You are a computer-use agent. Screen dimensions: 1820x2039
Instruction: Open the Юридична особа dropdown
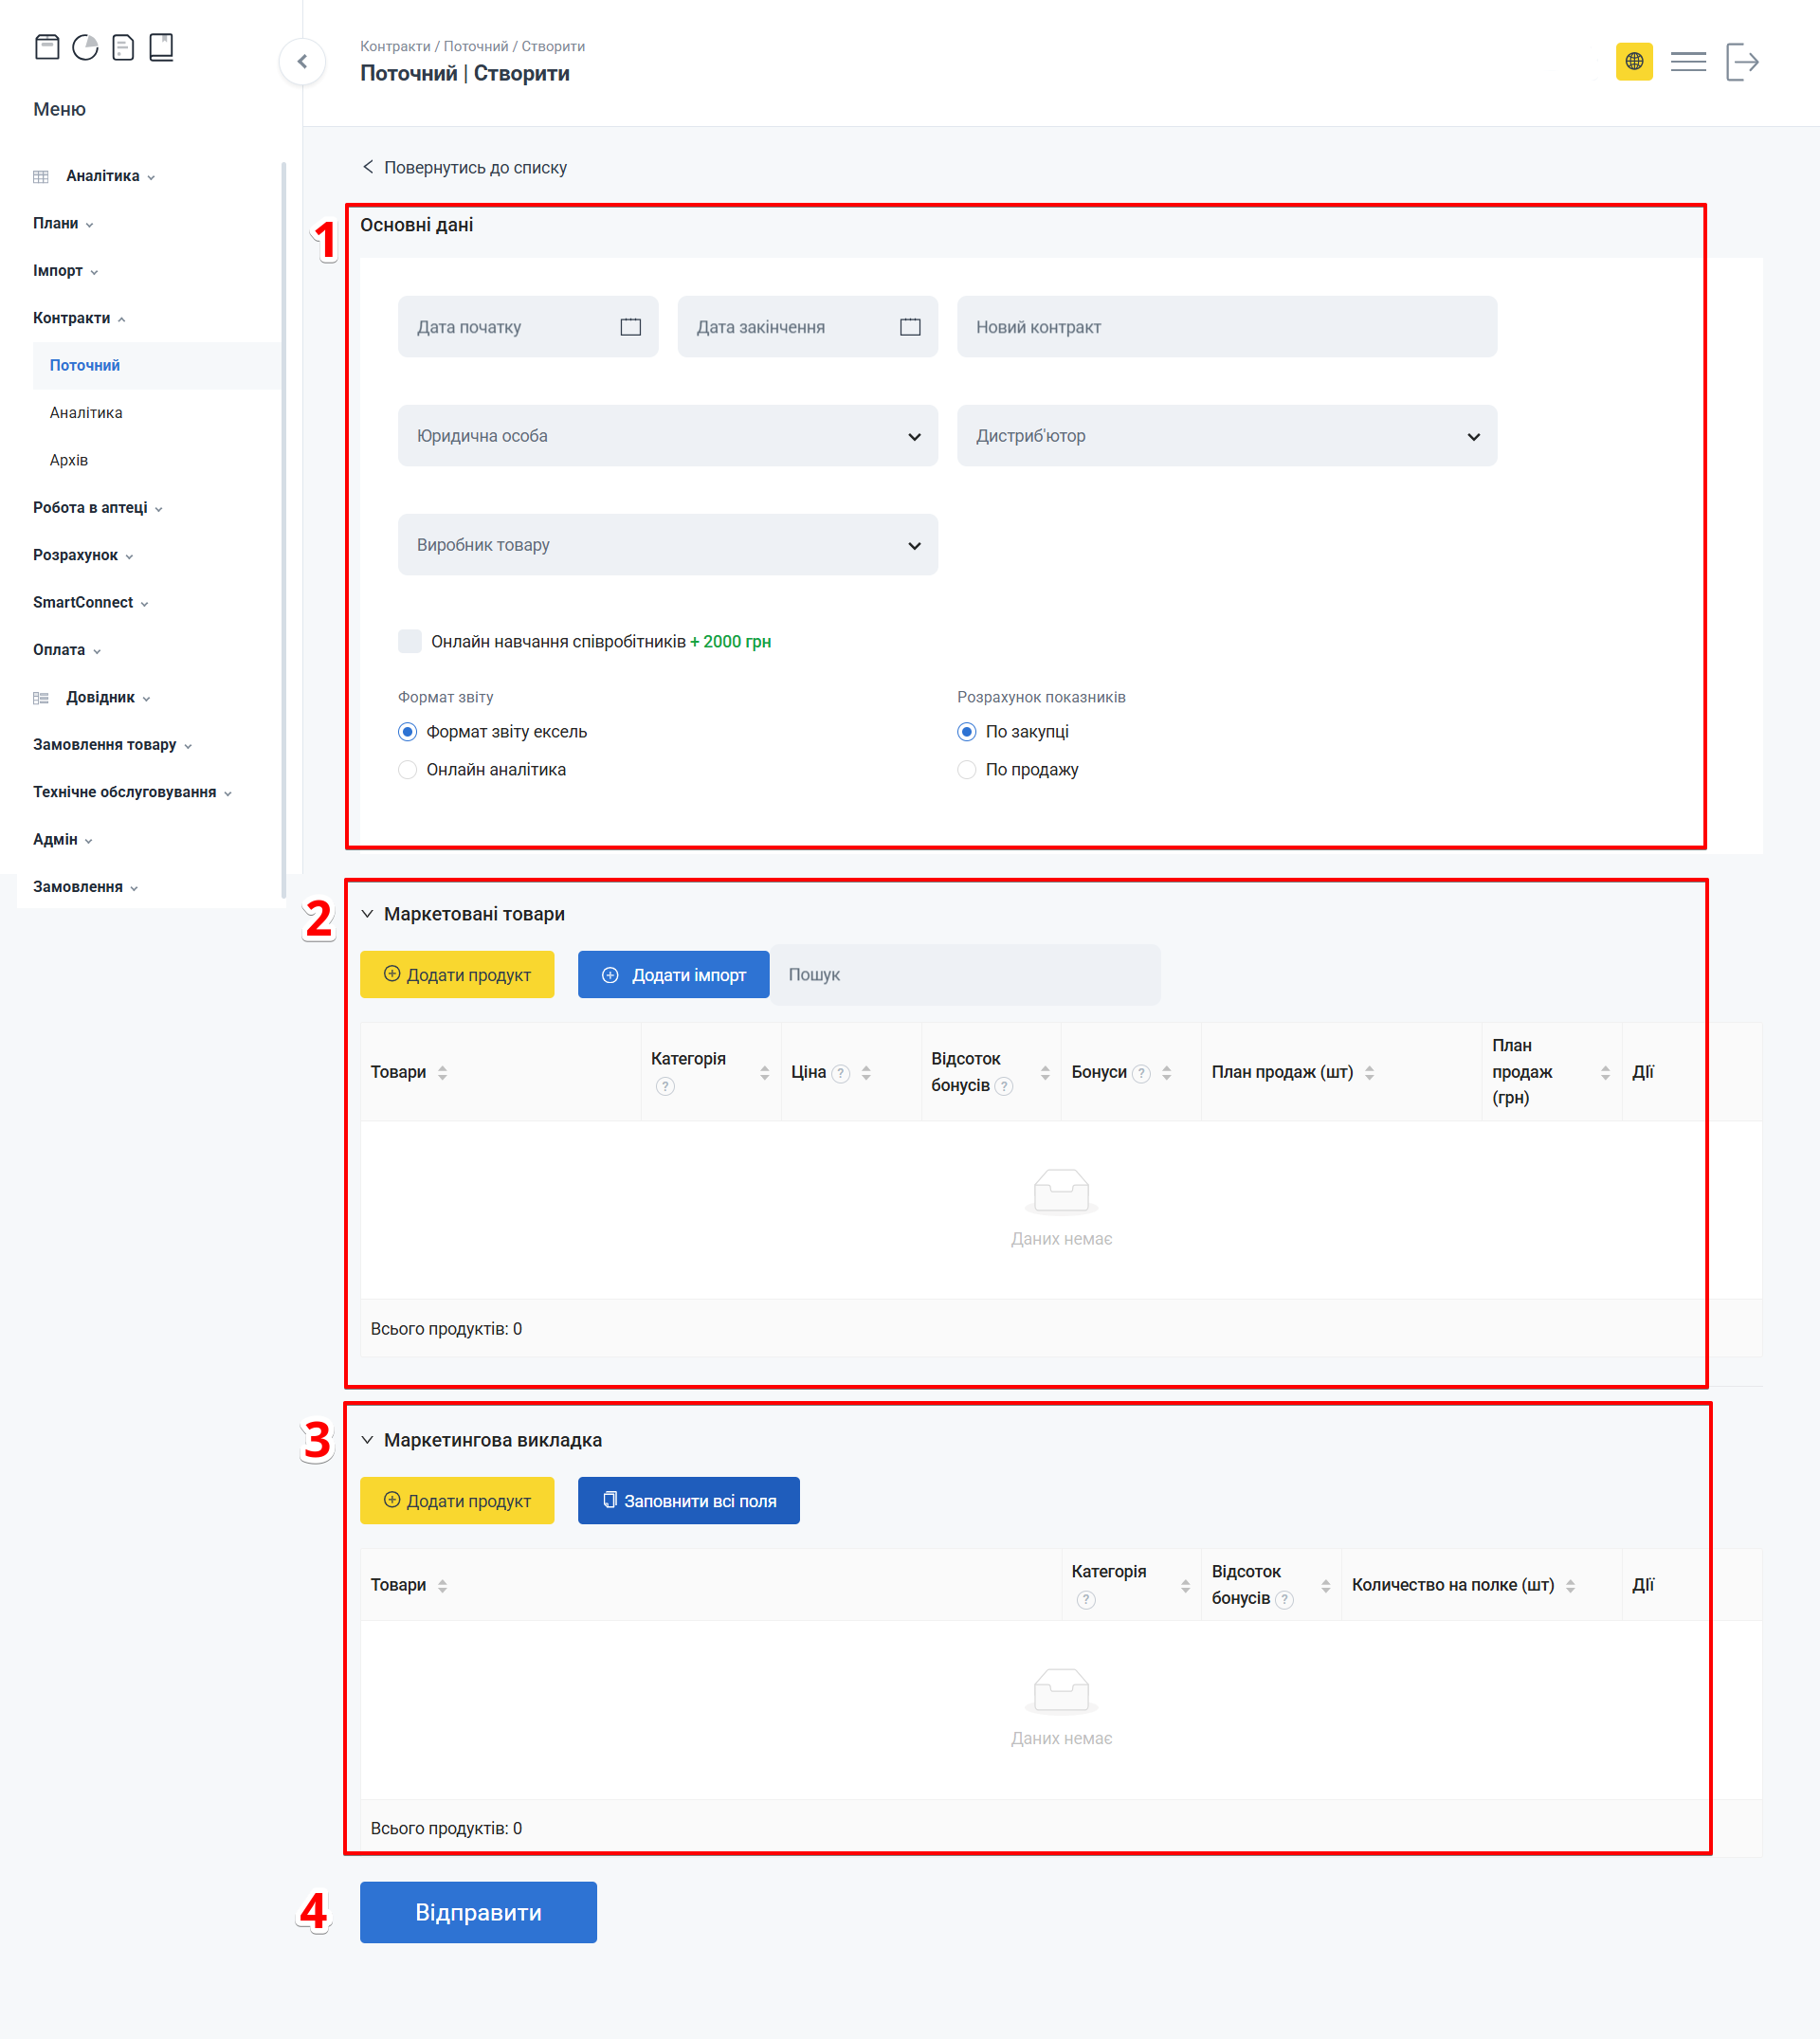pos(667,436)
